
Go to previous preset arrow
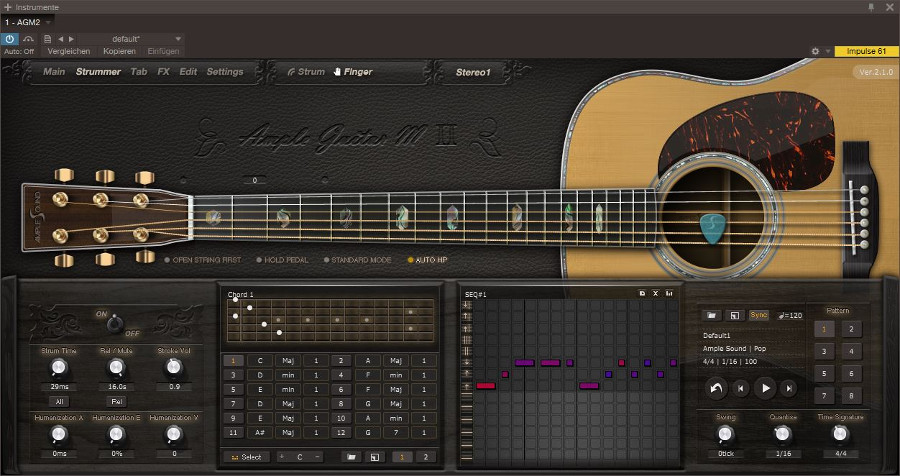click(60, 39)
